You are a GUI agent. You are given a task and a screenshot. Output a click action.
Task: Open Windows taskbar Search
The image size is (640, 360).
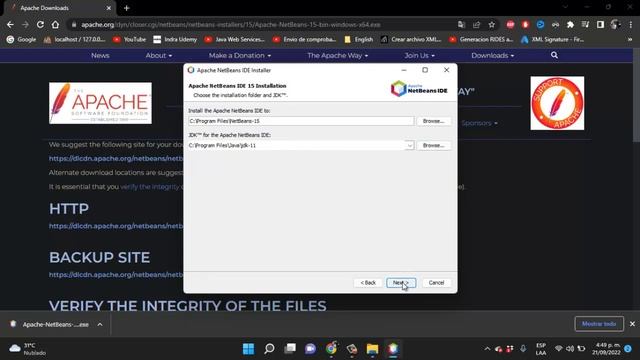269,349
